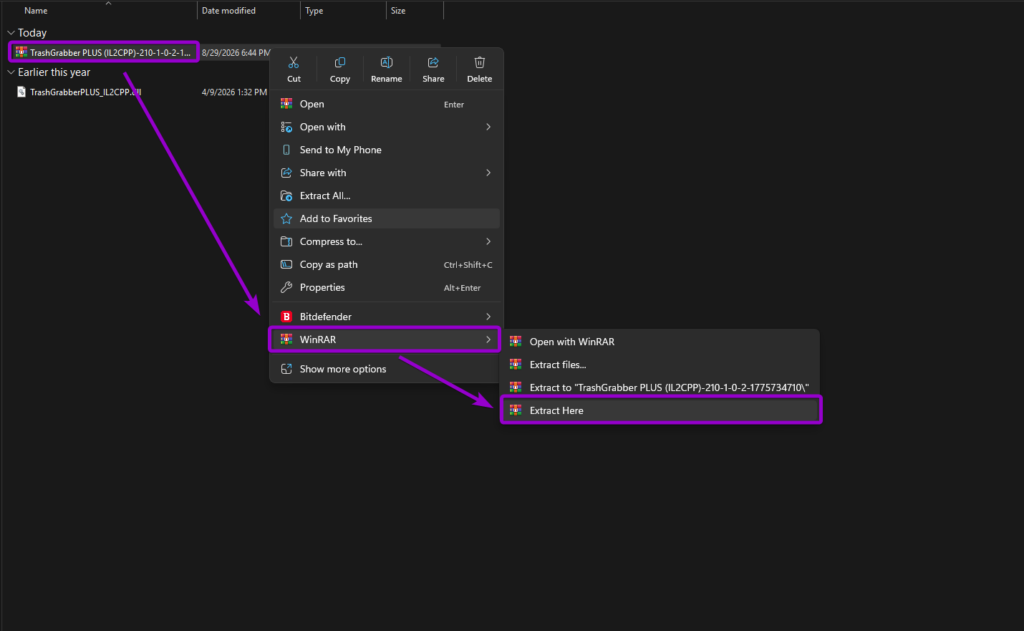Select the TrashGrabber PLUS (IL2CPP)-210-1-0-2-1... file name
This screenshot has width=1024, height=631.
(110, 52)
